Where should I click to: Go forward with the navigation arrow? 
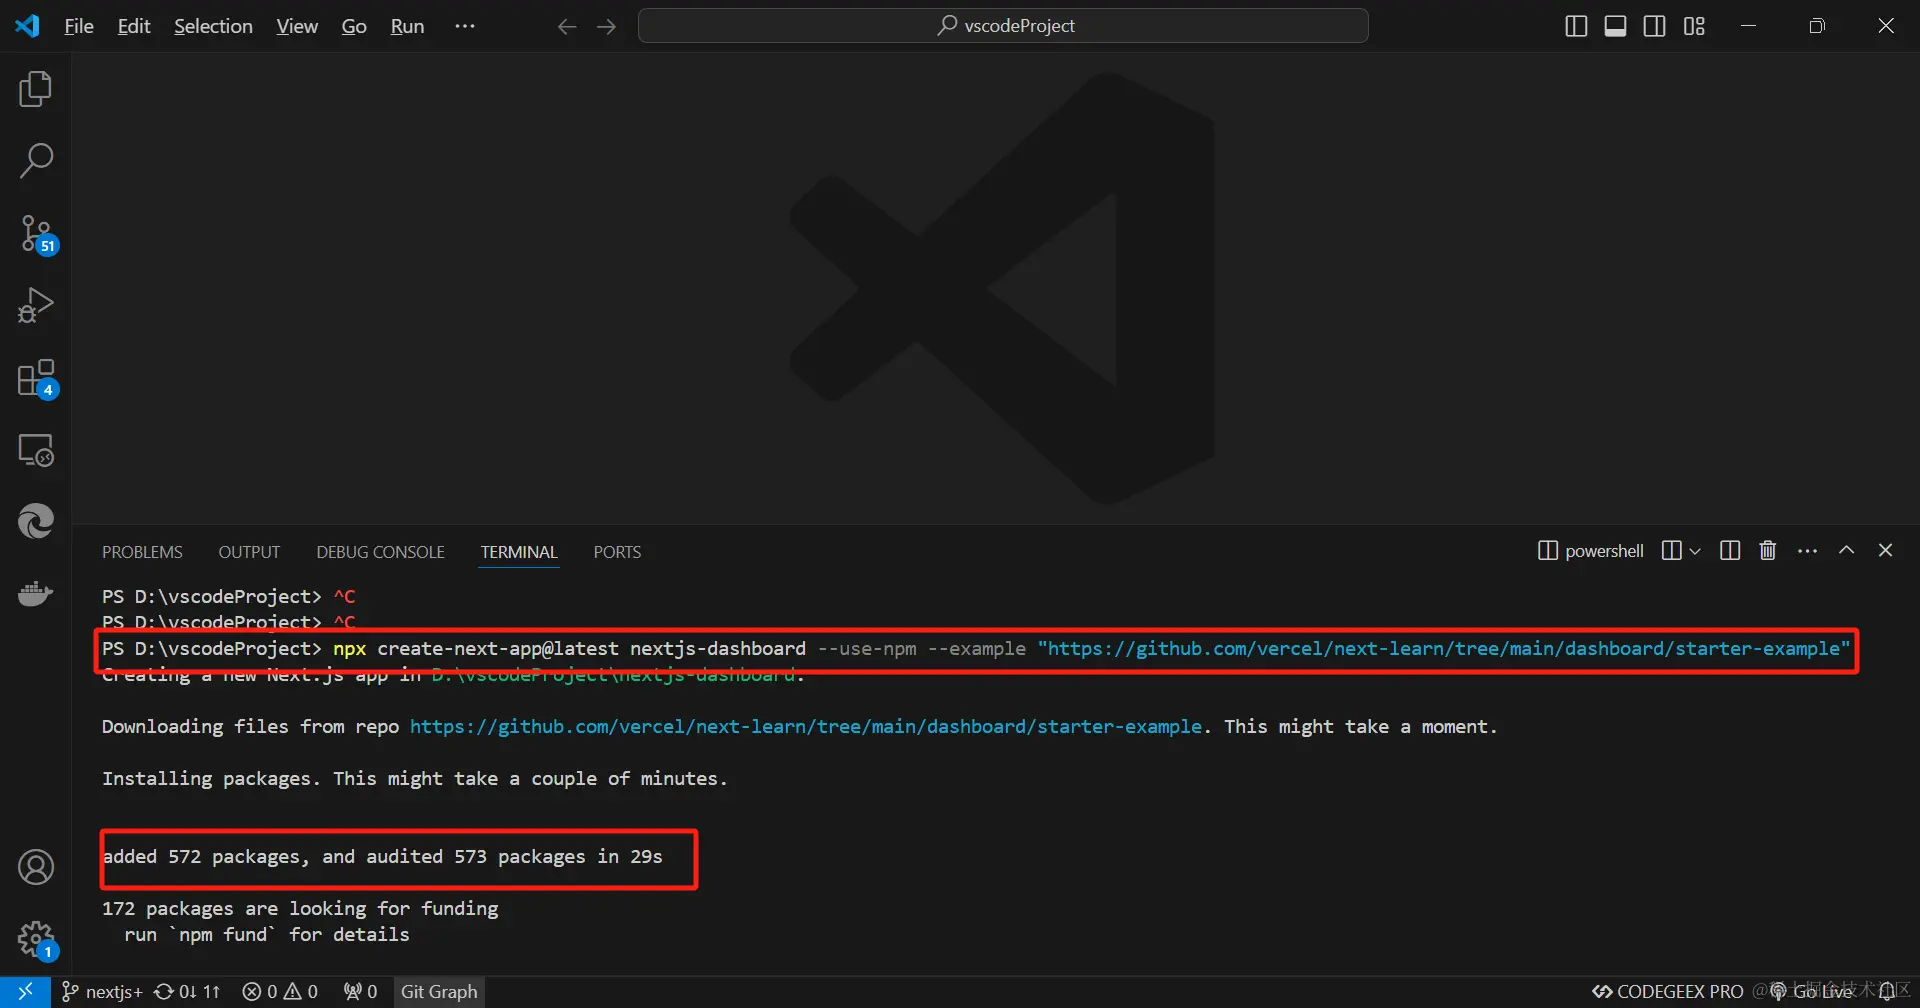pyautogui.click(x=606, y=27)
